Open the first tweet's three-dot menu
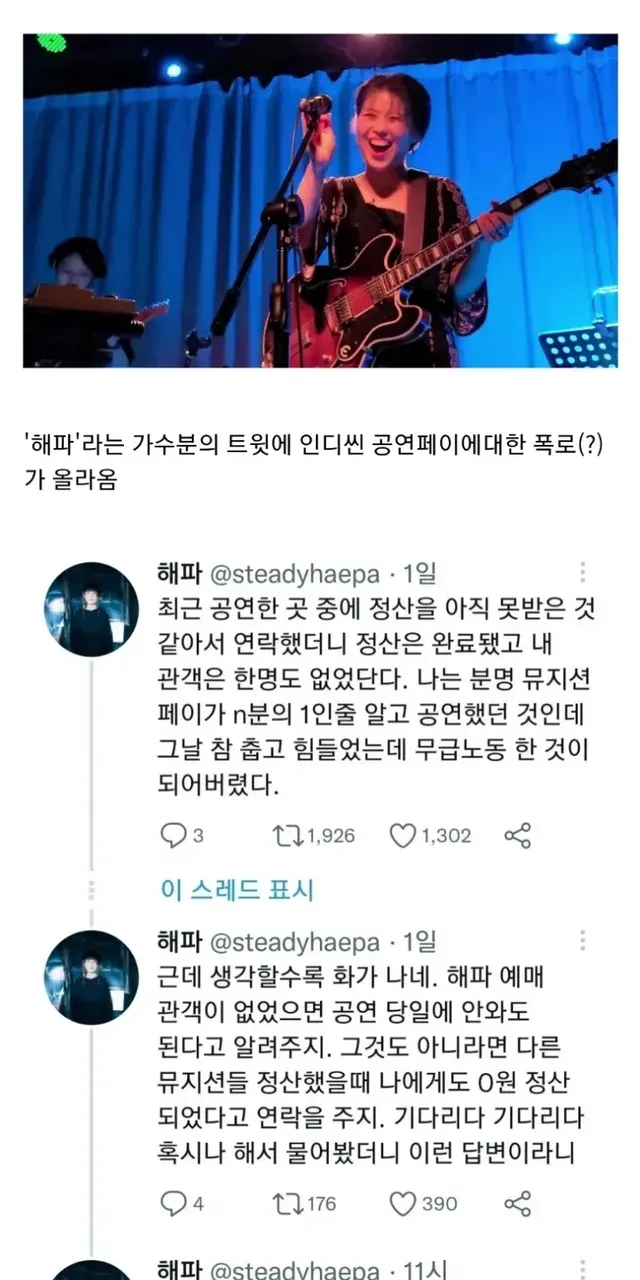This screenshot has width=640, height=1280. tap(582, 573)
